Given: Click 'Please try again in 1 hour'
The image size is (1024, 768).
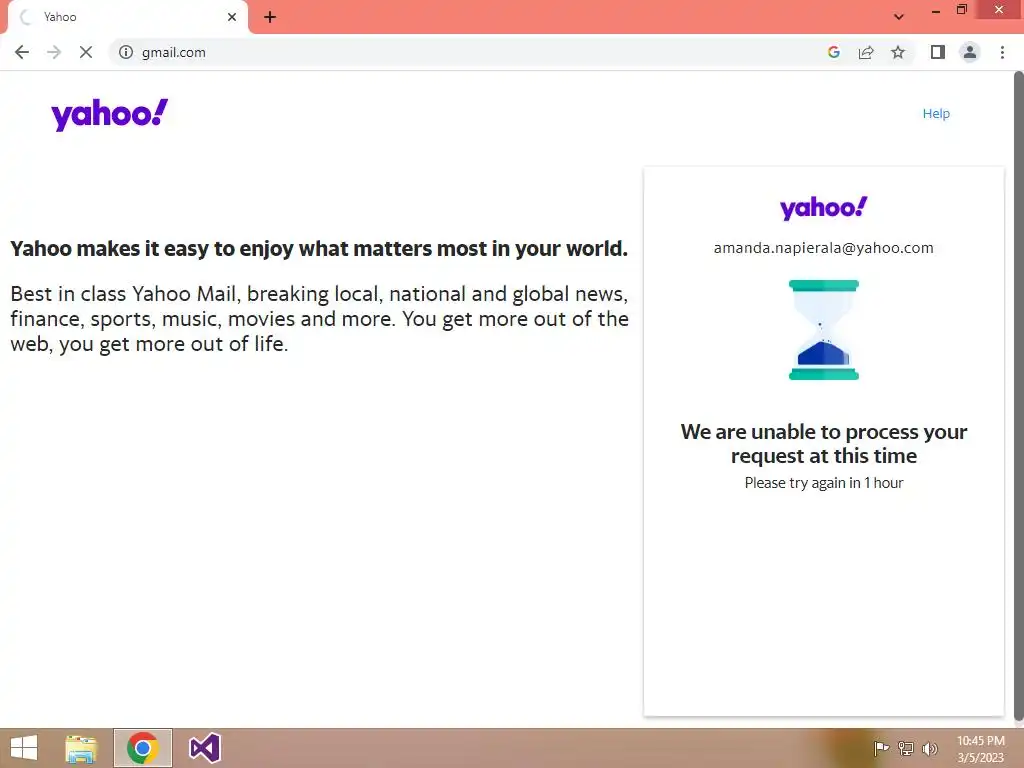Looking at the screenshot, I should tap(824, 483).
